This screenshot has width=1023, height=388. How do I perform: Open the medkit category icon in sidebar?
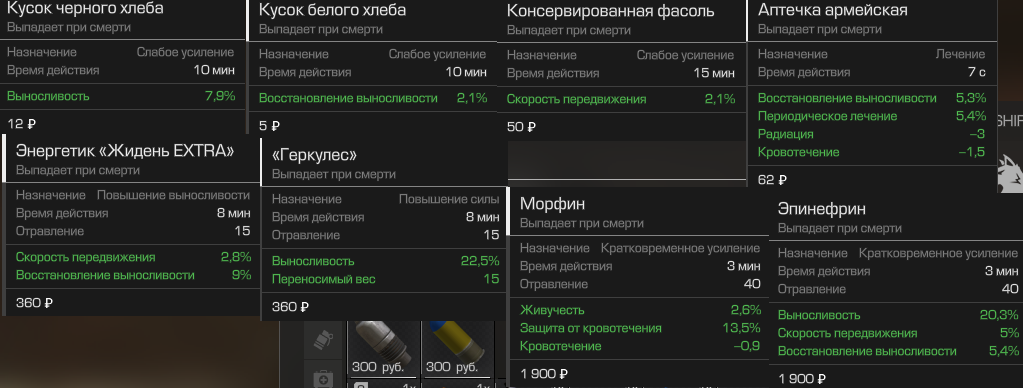point(324,378)
